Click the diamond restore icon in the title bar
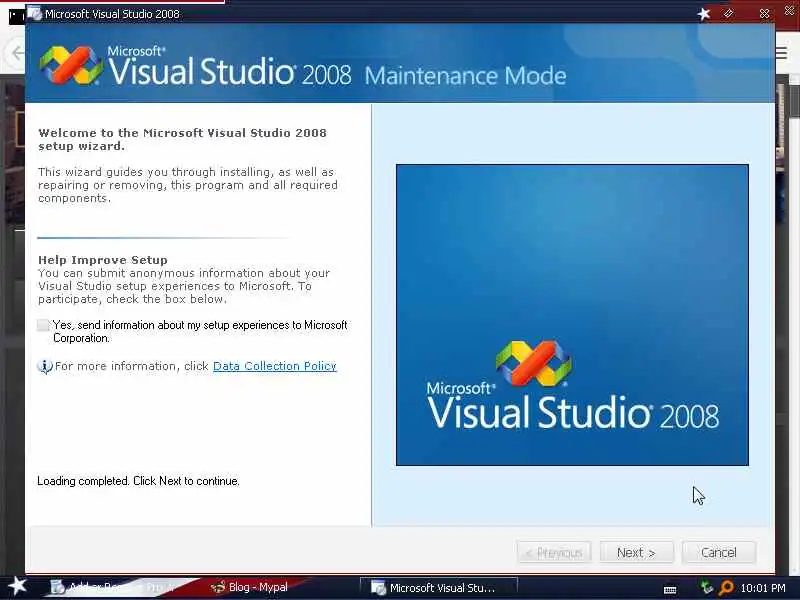 [x=729, y=14]
